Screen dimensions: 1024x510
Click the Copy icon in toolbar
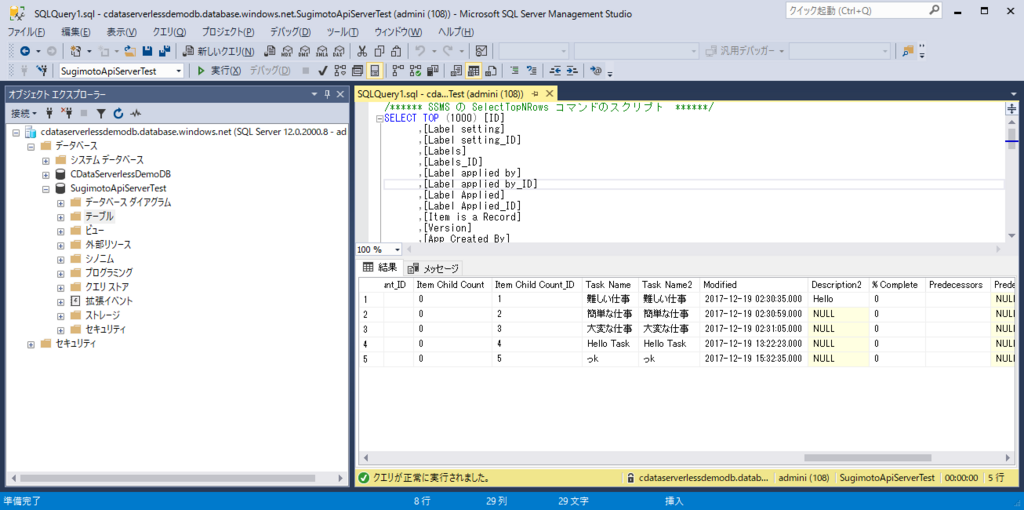(379, 51)
